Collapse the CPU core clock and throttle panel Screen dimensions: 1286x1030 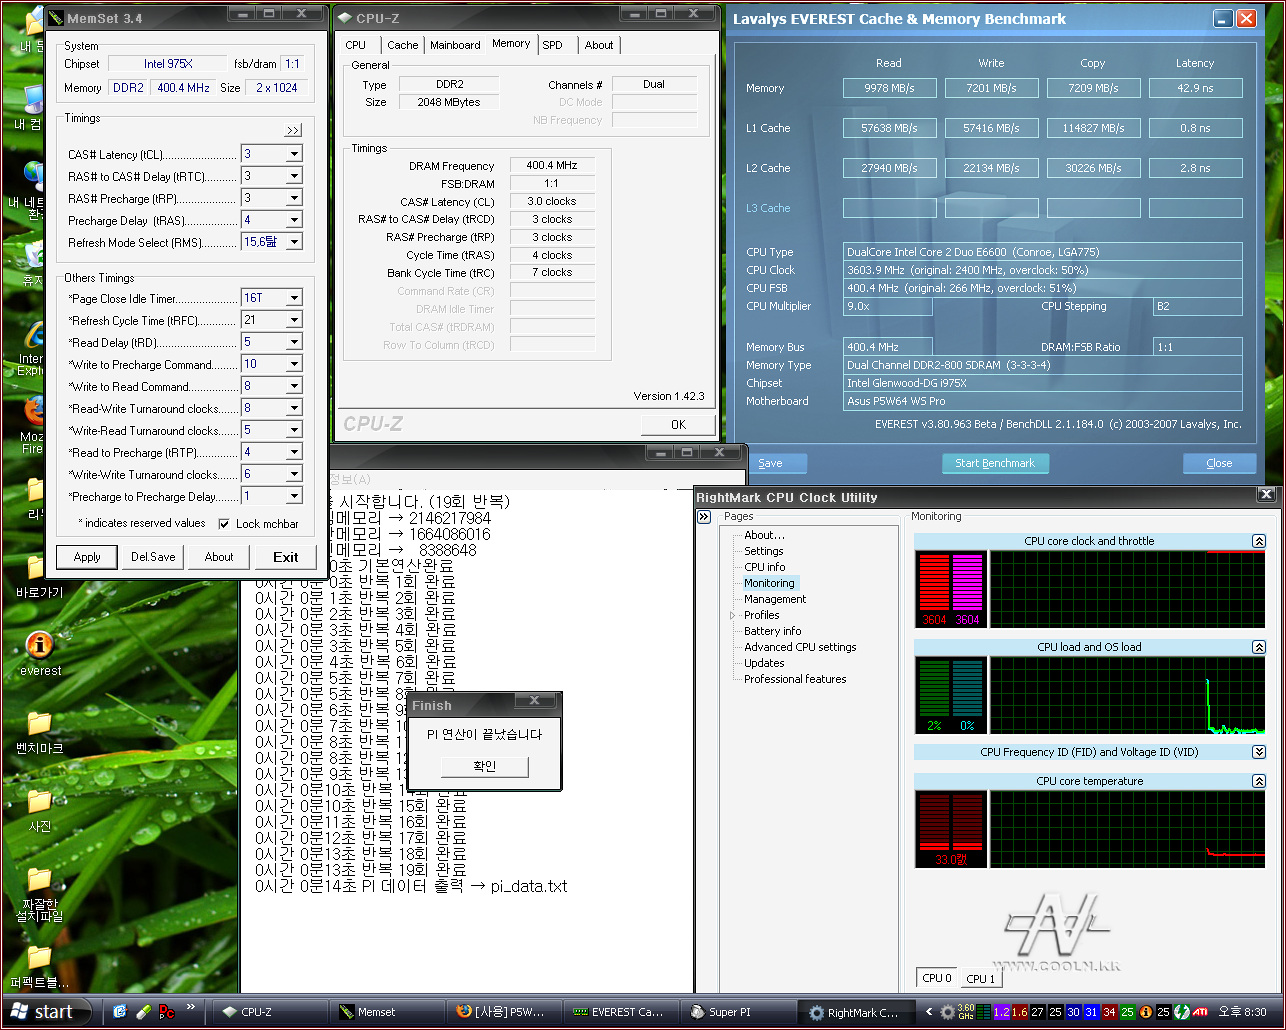coord(1258,541)
